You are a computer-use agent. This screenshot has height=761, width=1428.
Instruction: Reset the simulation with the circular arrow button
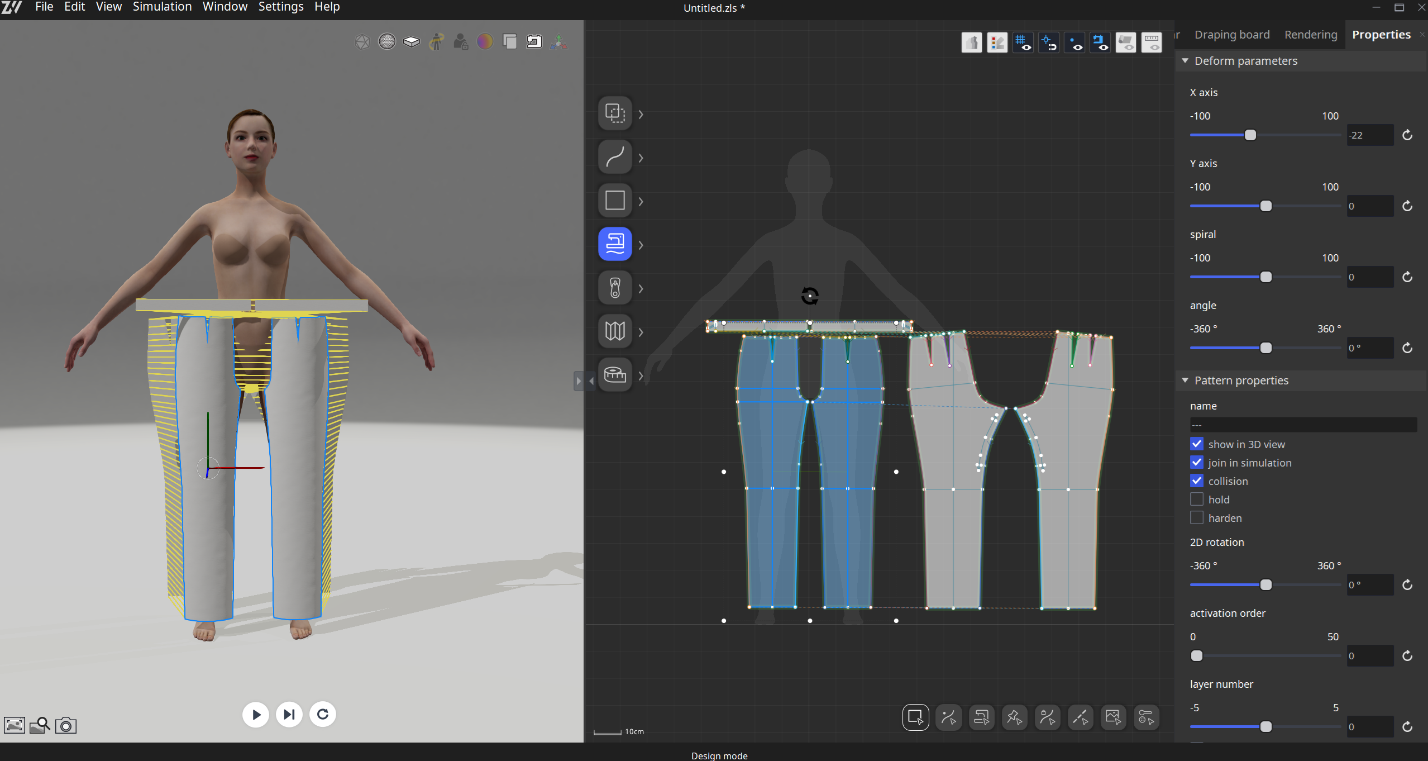pos(322,714)
